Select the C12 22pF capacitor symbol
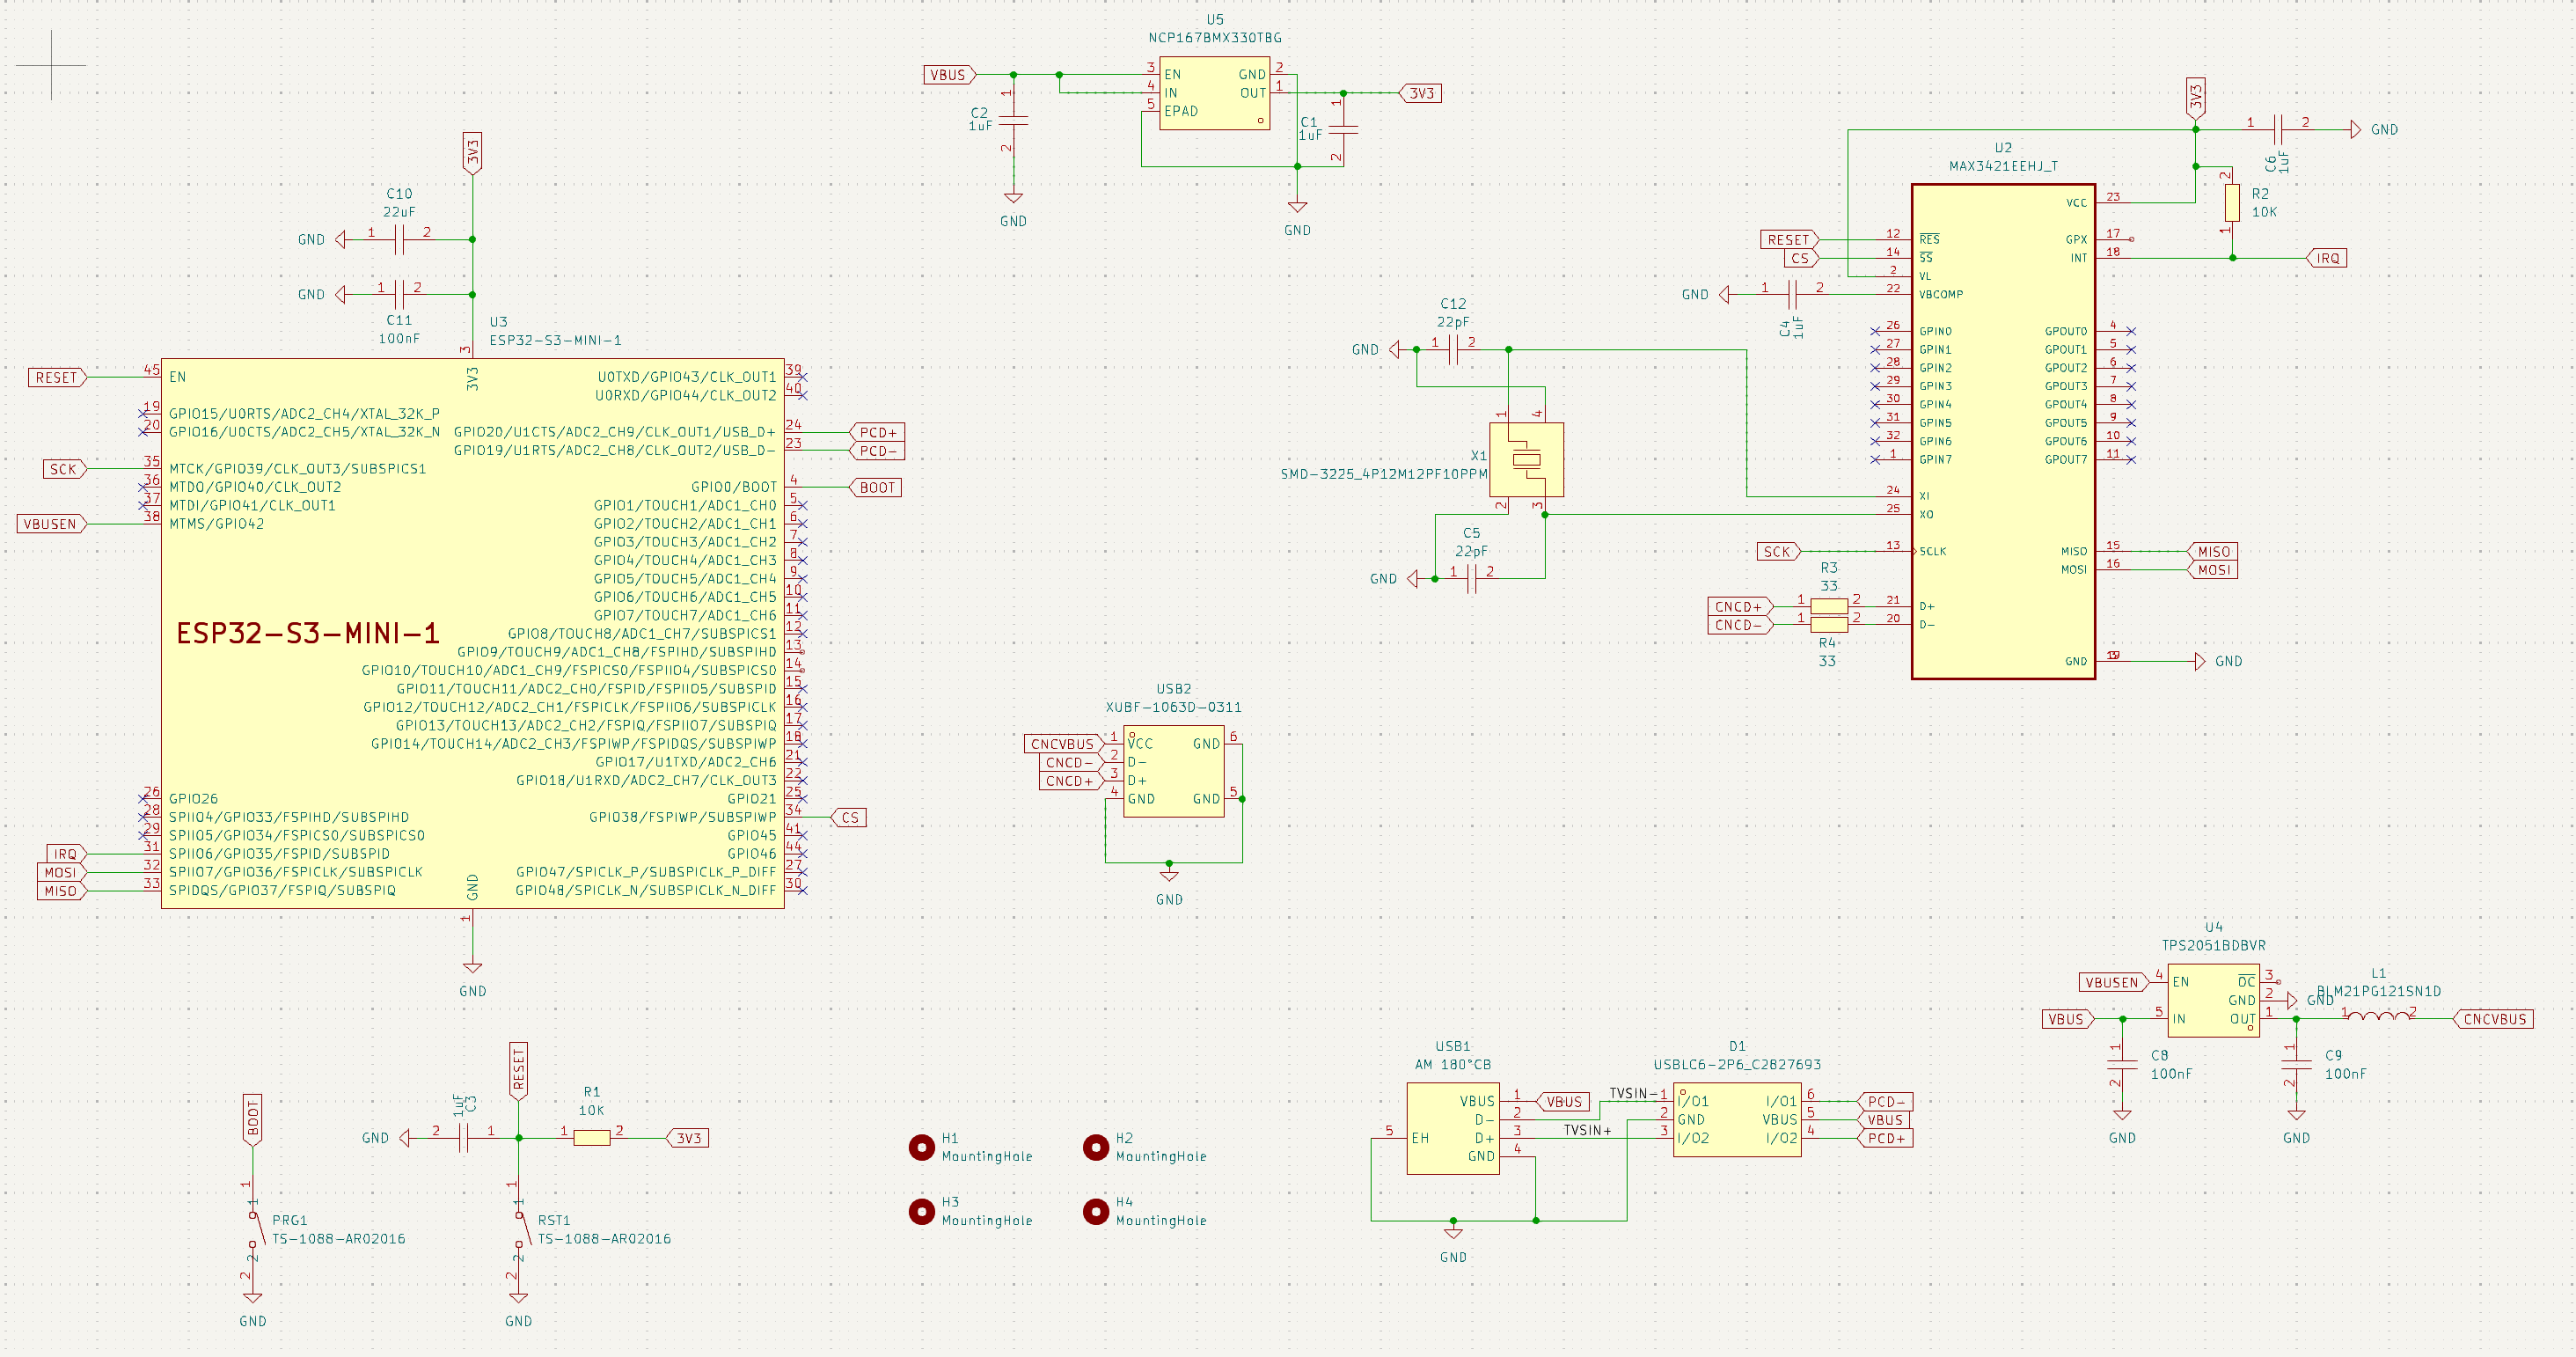This screenshot has width=2576, height=1357. pyautogui.click(x=1453, y=349)
